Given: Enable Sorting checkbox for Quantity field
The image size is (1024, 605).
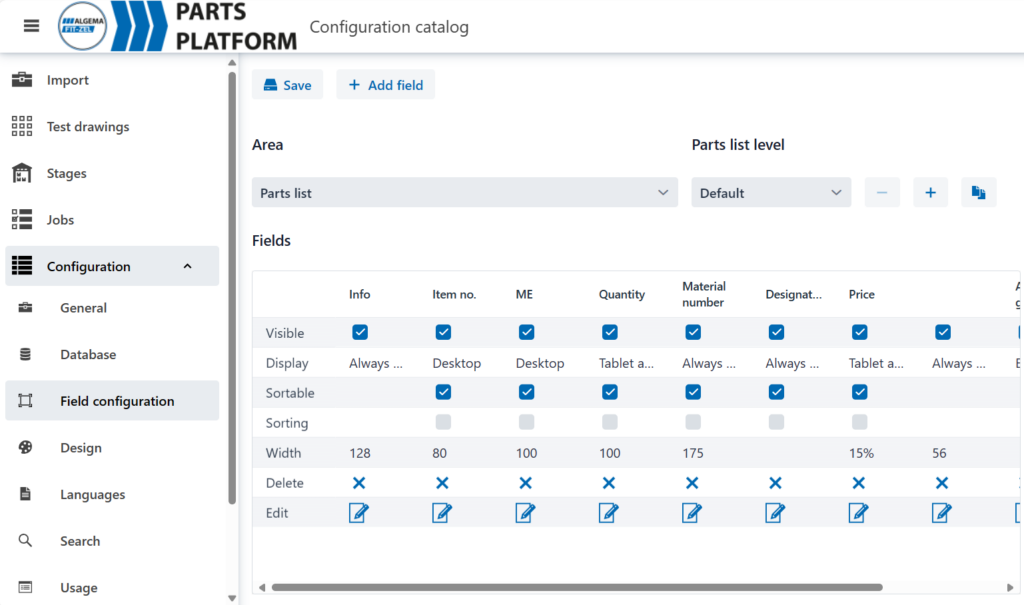Looking at the screenshot, I should [609, 423].
